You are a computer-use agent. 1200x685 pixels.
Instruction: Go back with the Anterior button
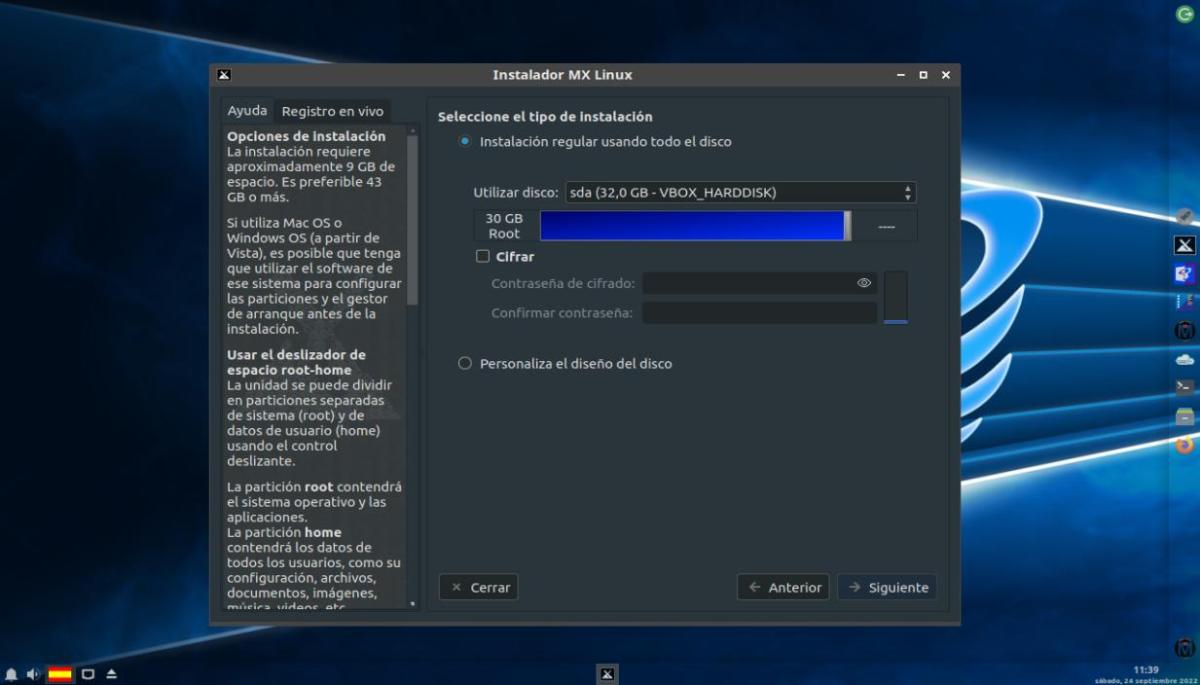783,587
